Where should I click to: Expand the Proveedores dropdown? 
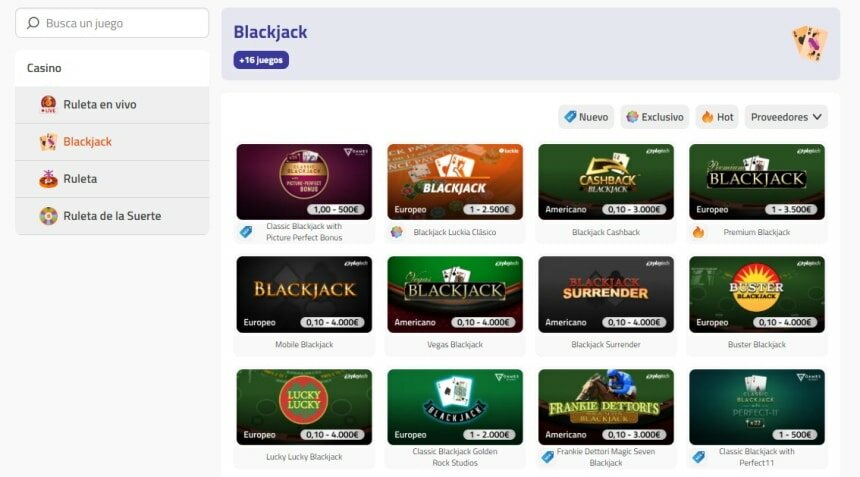pyautogui.click(x=786, y=117)
